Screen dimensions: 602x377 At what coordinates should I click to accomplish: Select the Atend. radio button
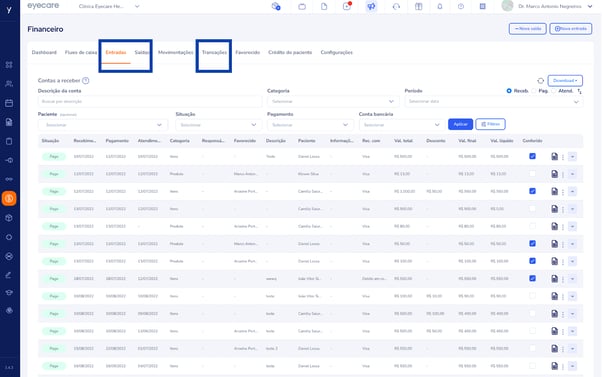coord(554,91)
